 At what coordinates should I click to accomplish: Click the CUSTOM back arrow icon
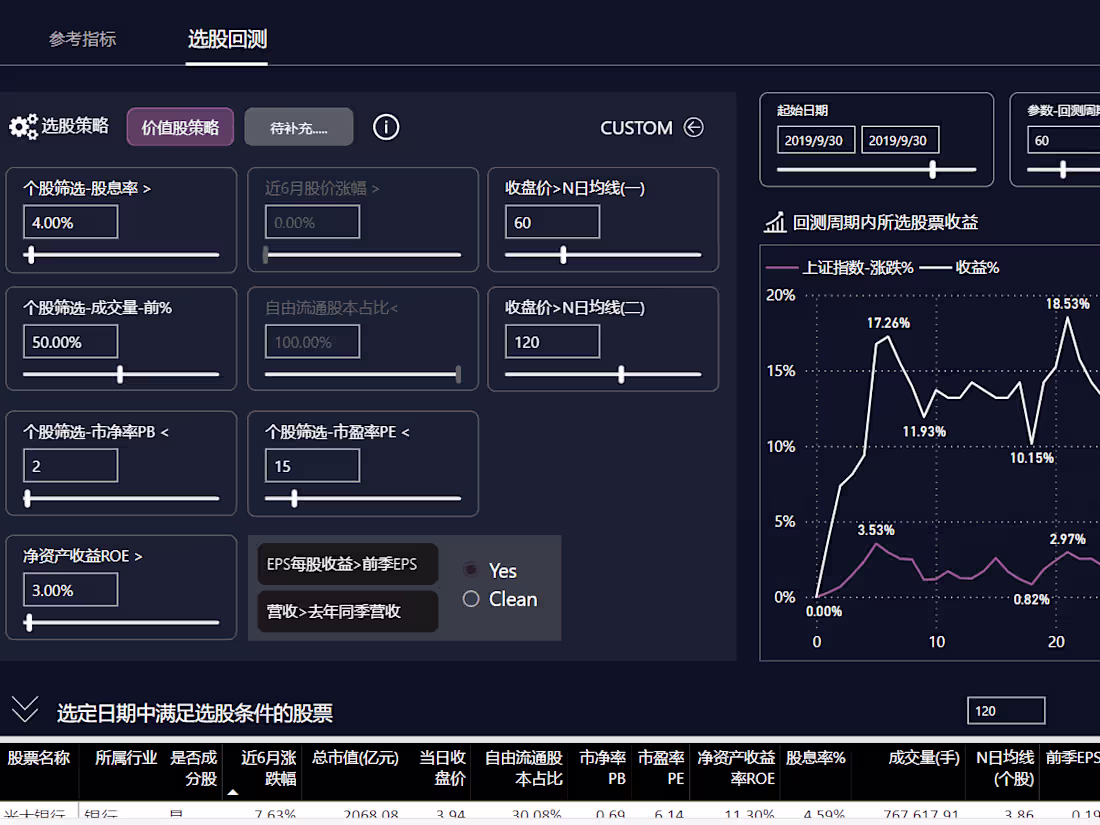coord(693,127)
